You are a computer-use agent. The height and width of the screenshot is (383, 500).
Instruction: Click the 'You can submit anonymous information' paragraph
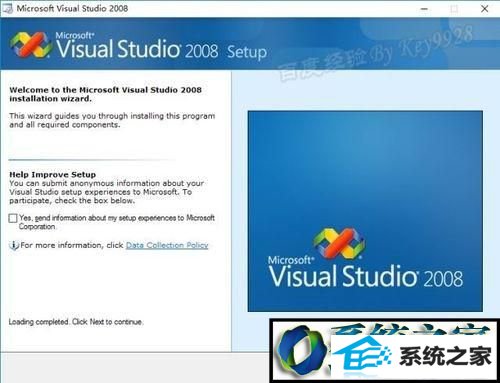point(106,192)
